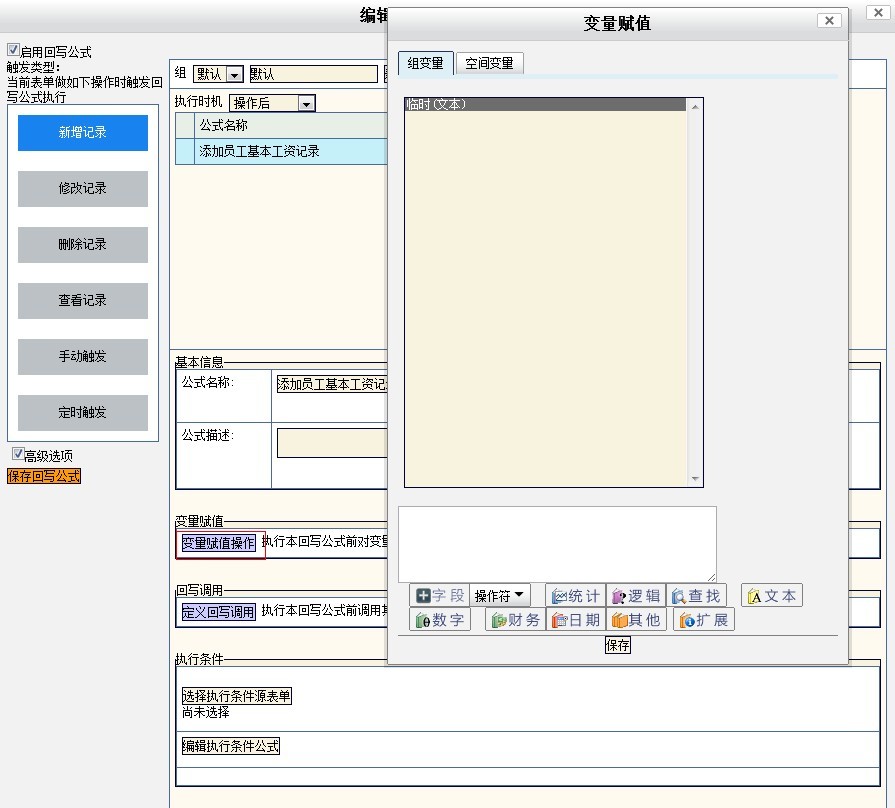
Task: Select the 新增记录 trigger type
Action: click(83, 133)
